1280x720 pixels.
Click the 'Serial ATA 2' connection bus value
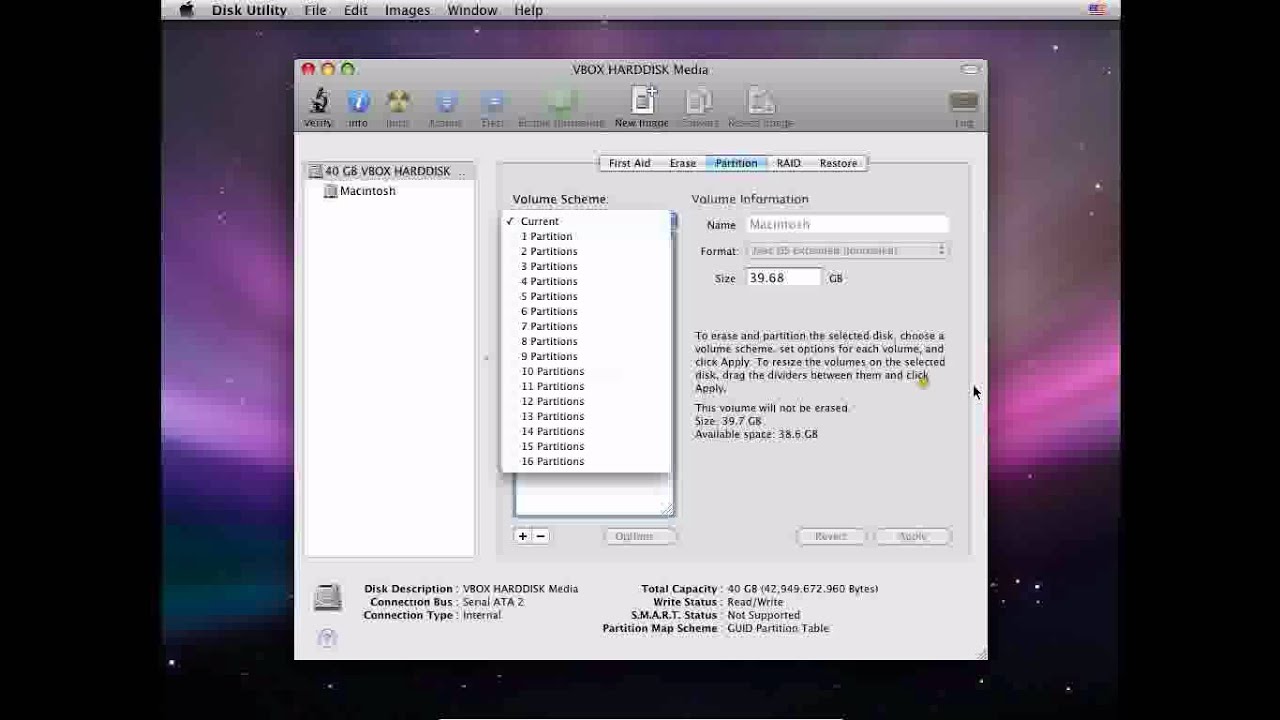click(493, 602)
